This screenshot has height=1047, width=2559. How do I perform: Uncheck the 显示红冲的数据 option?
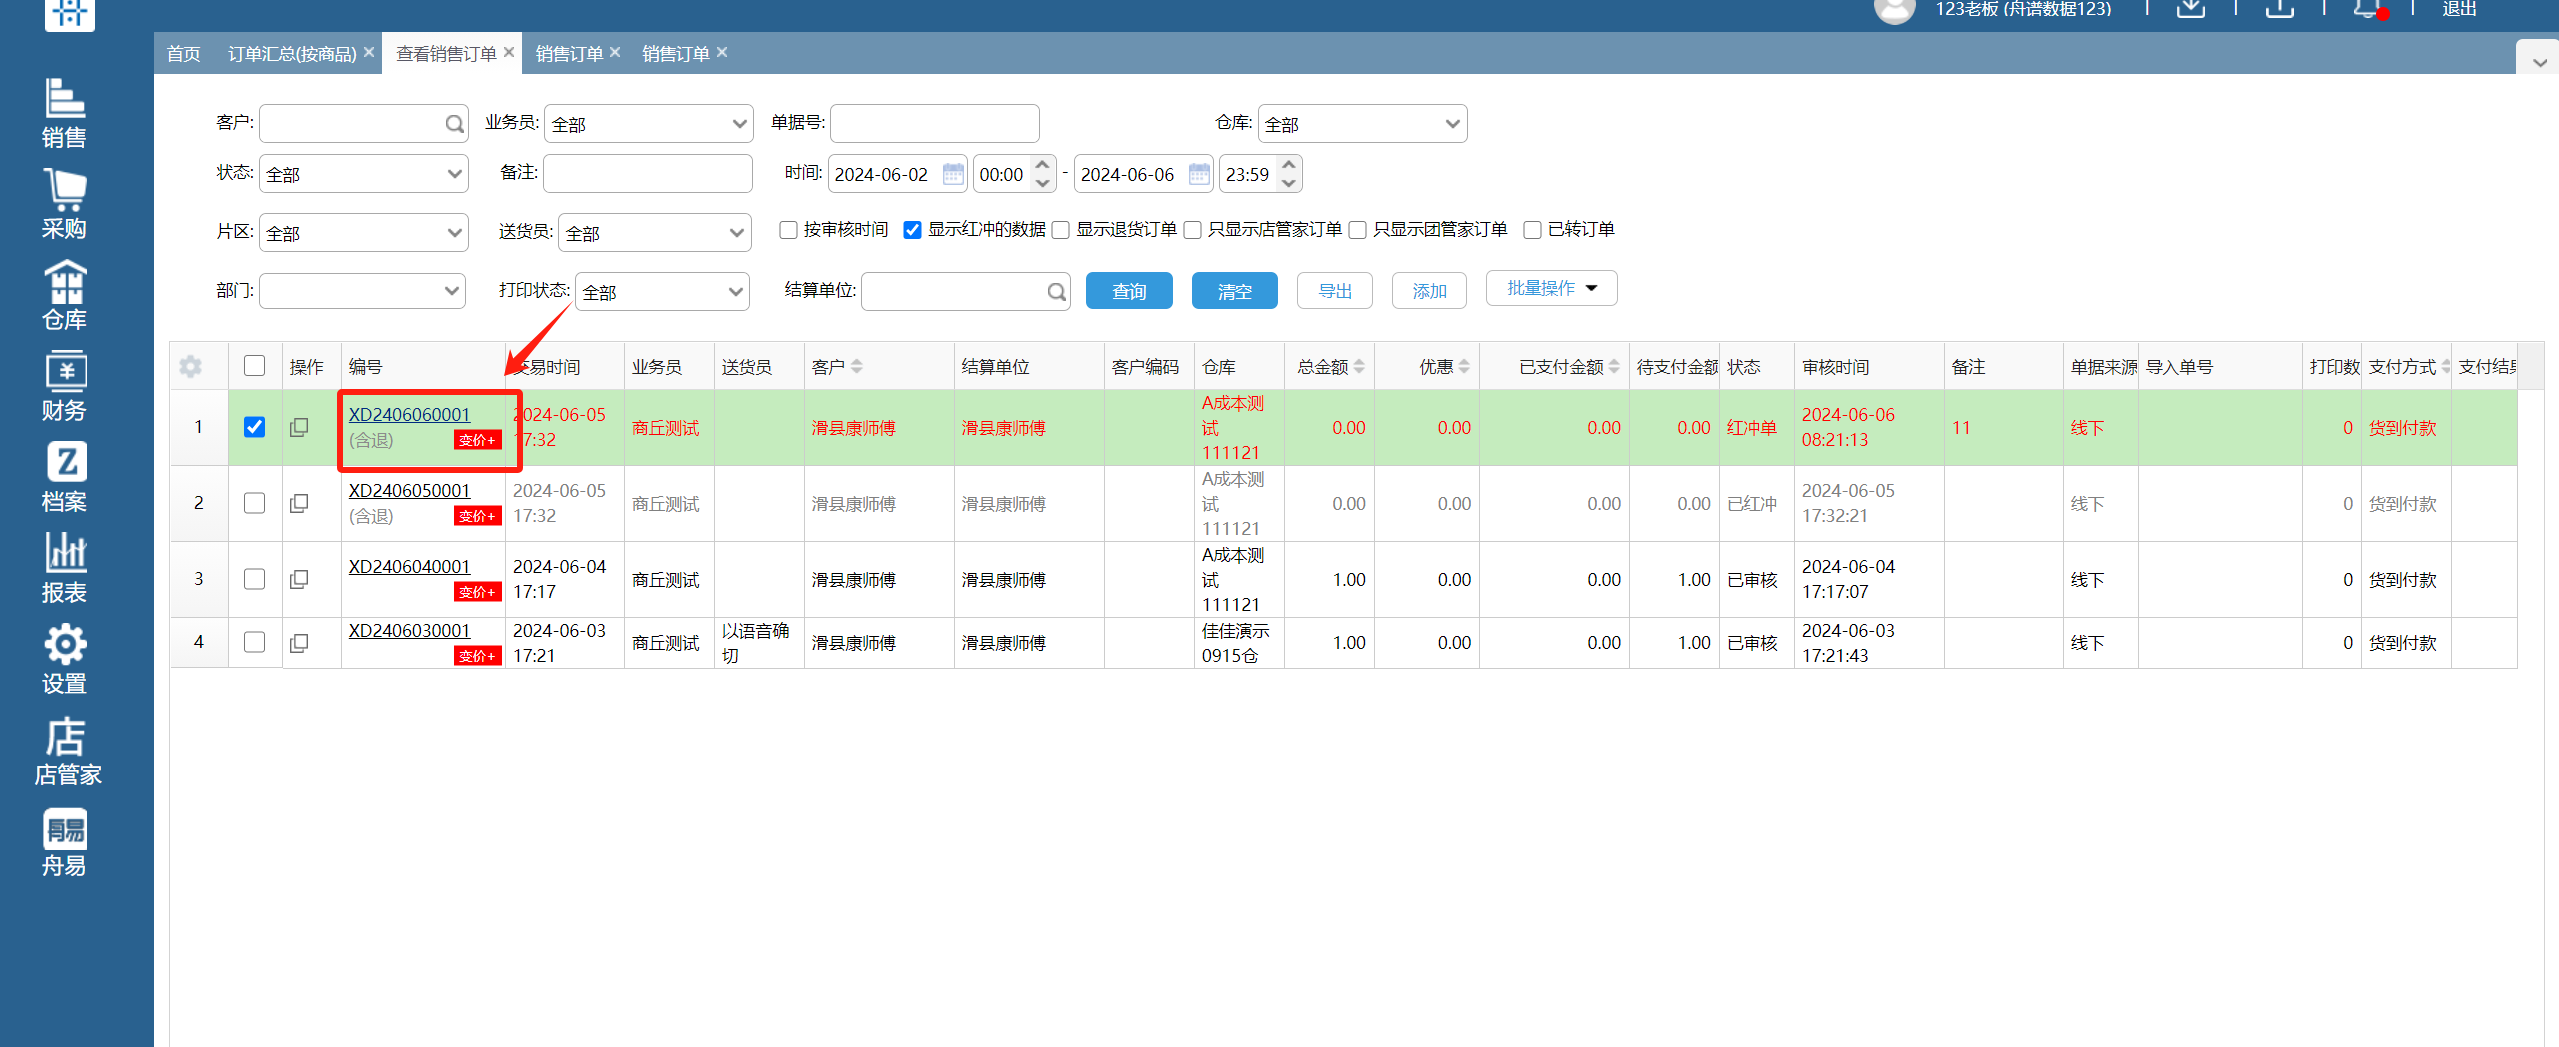click(912, 230)
